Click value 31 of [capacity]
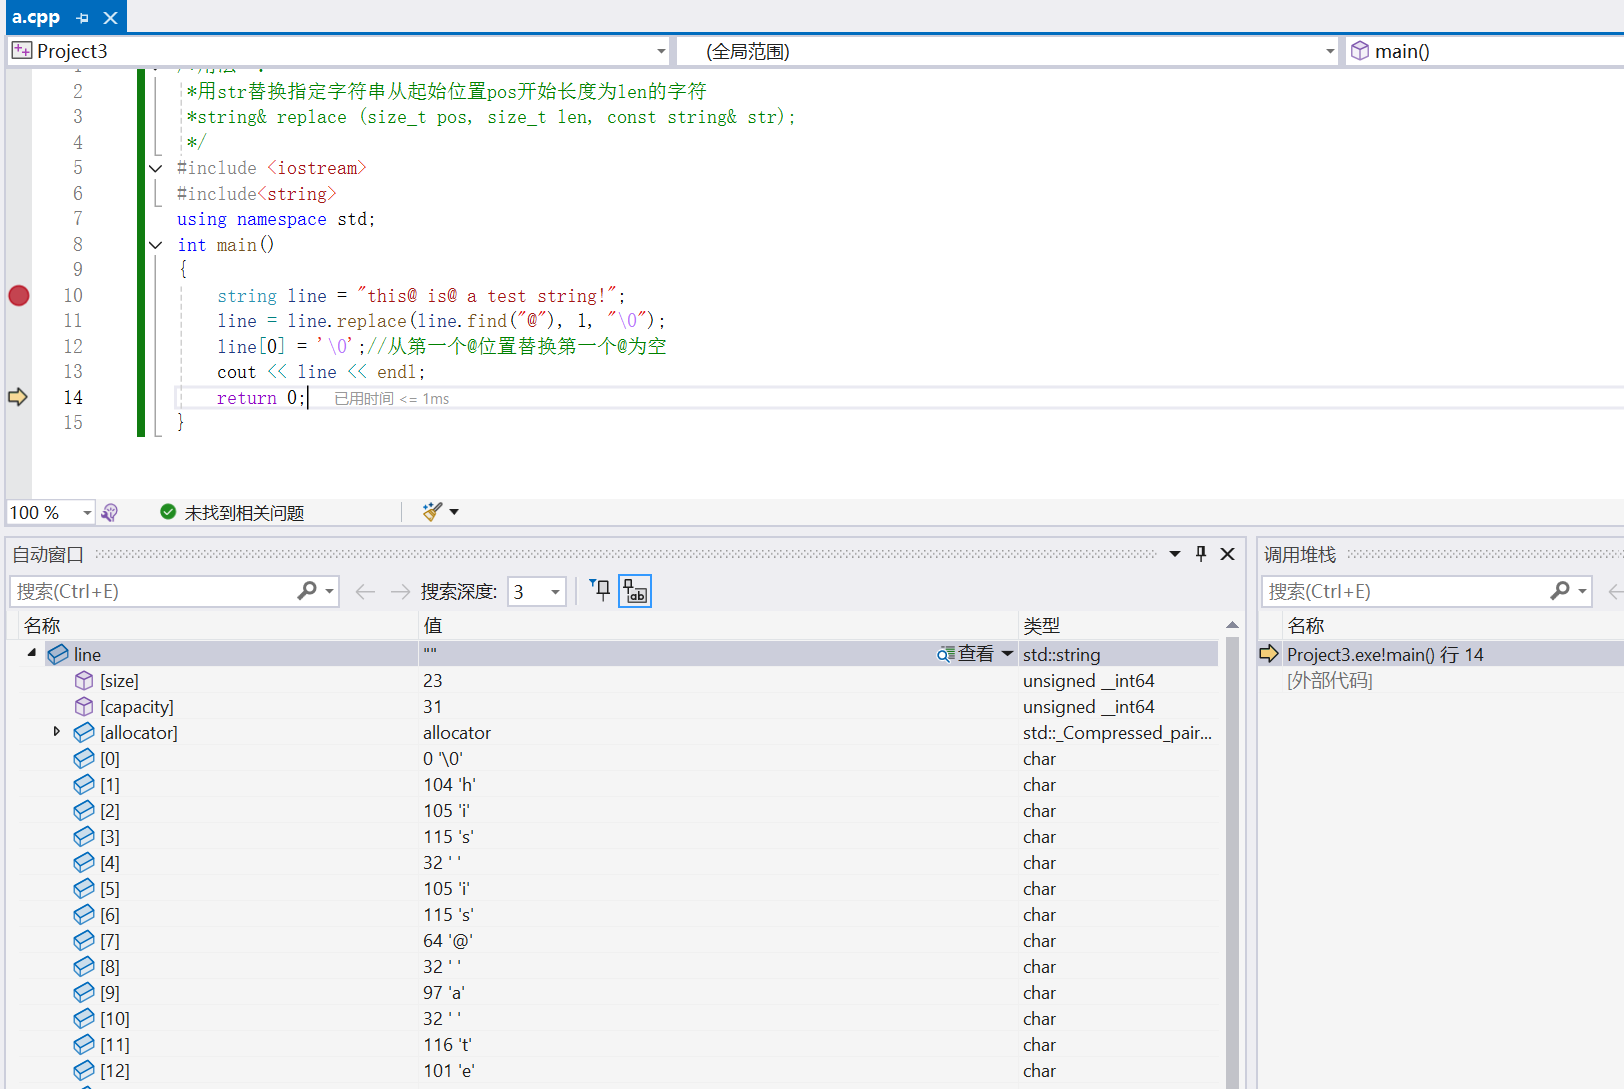 point(433,707)
